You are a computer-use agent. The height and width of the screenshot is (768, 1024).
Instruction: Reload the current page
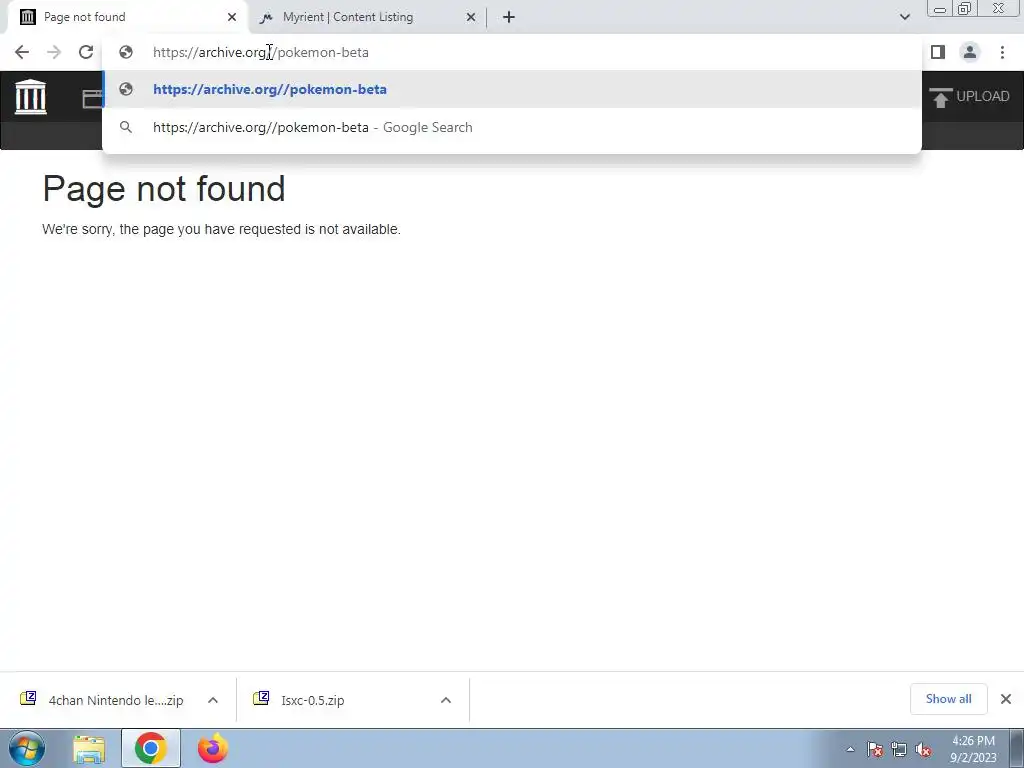(86, 52)
